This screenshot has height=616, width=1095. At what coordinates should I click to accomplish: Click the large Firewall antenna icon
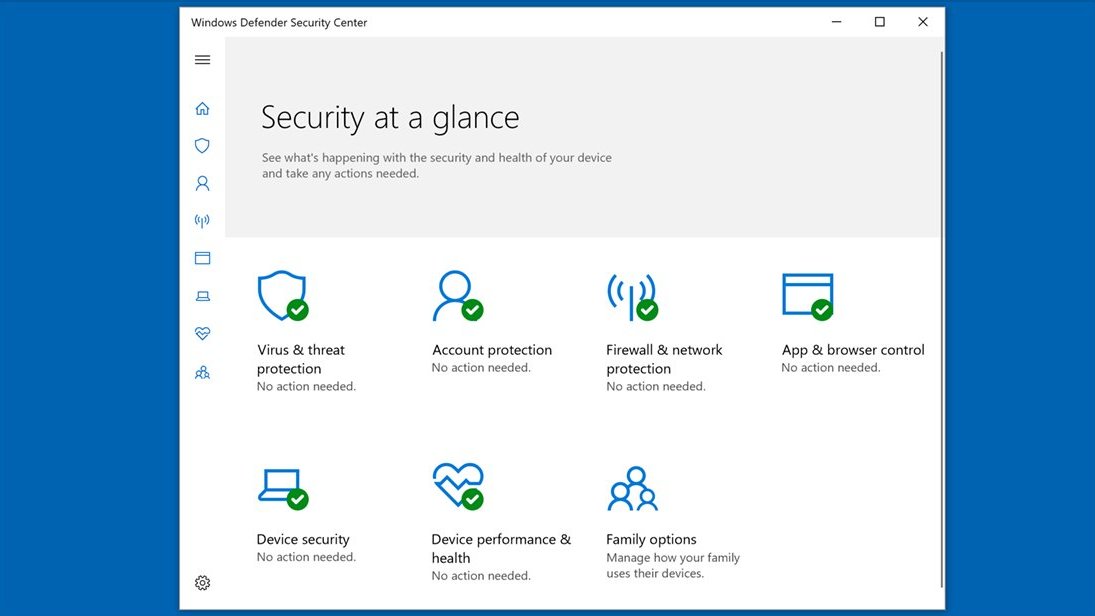point(633,297)
